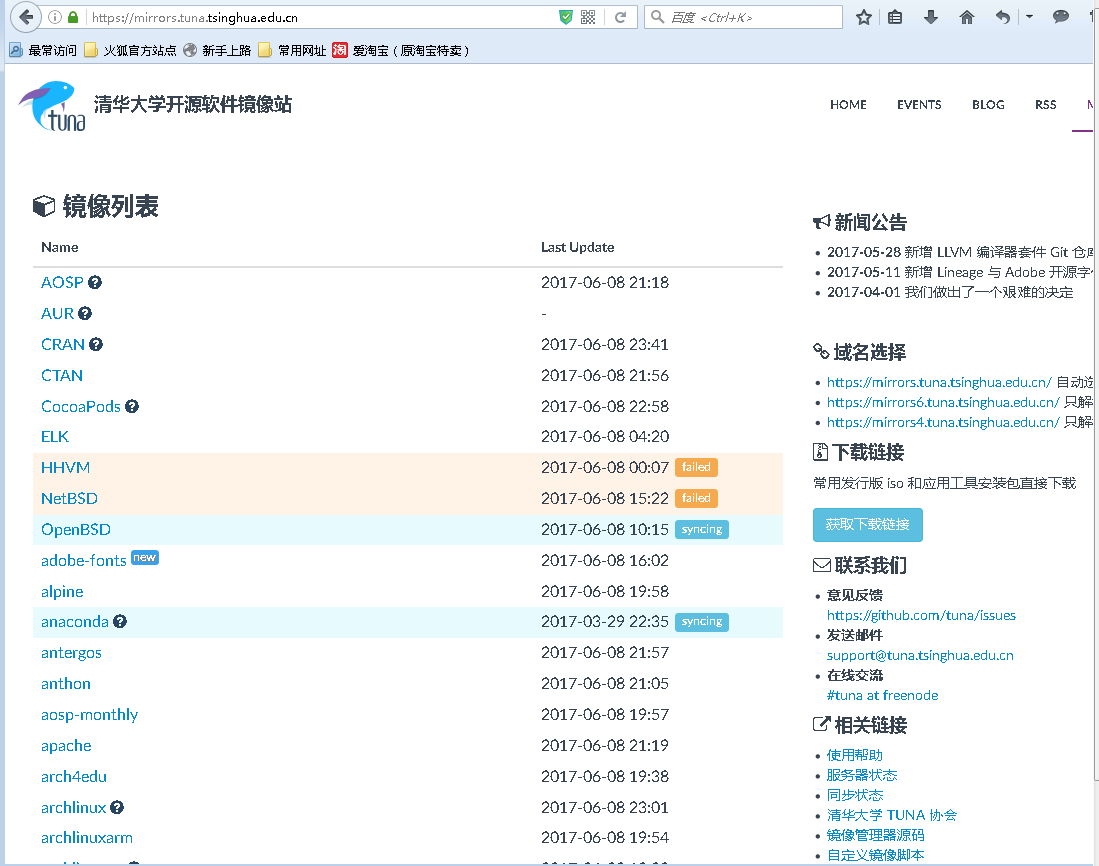Open the AOSP mirror link
1099x866 pixels.
(x=62, y=282)
